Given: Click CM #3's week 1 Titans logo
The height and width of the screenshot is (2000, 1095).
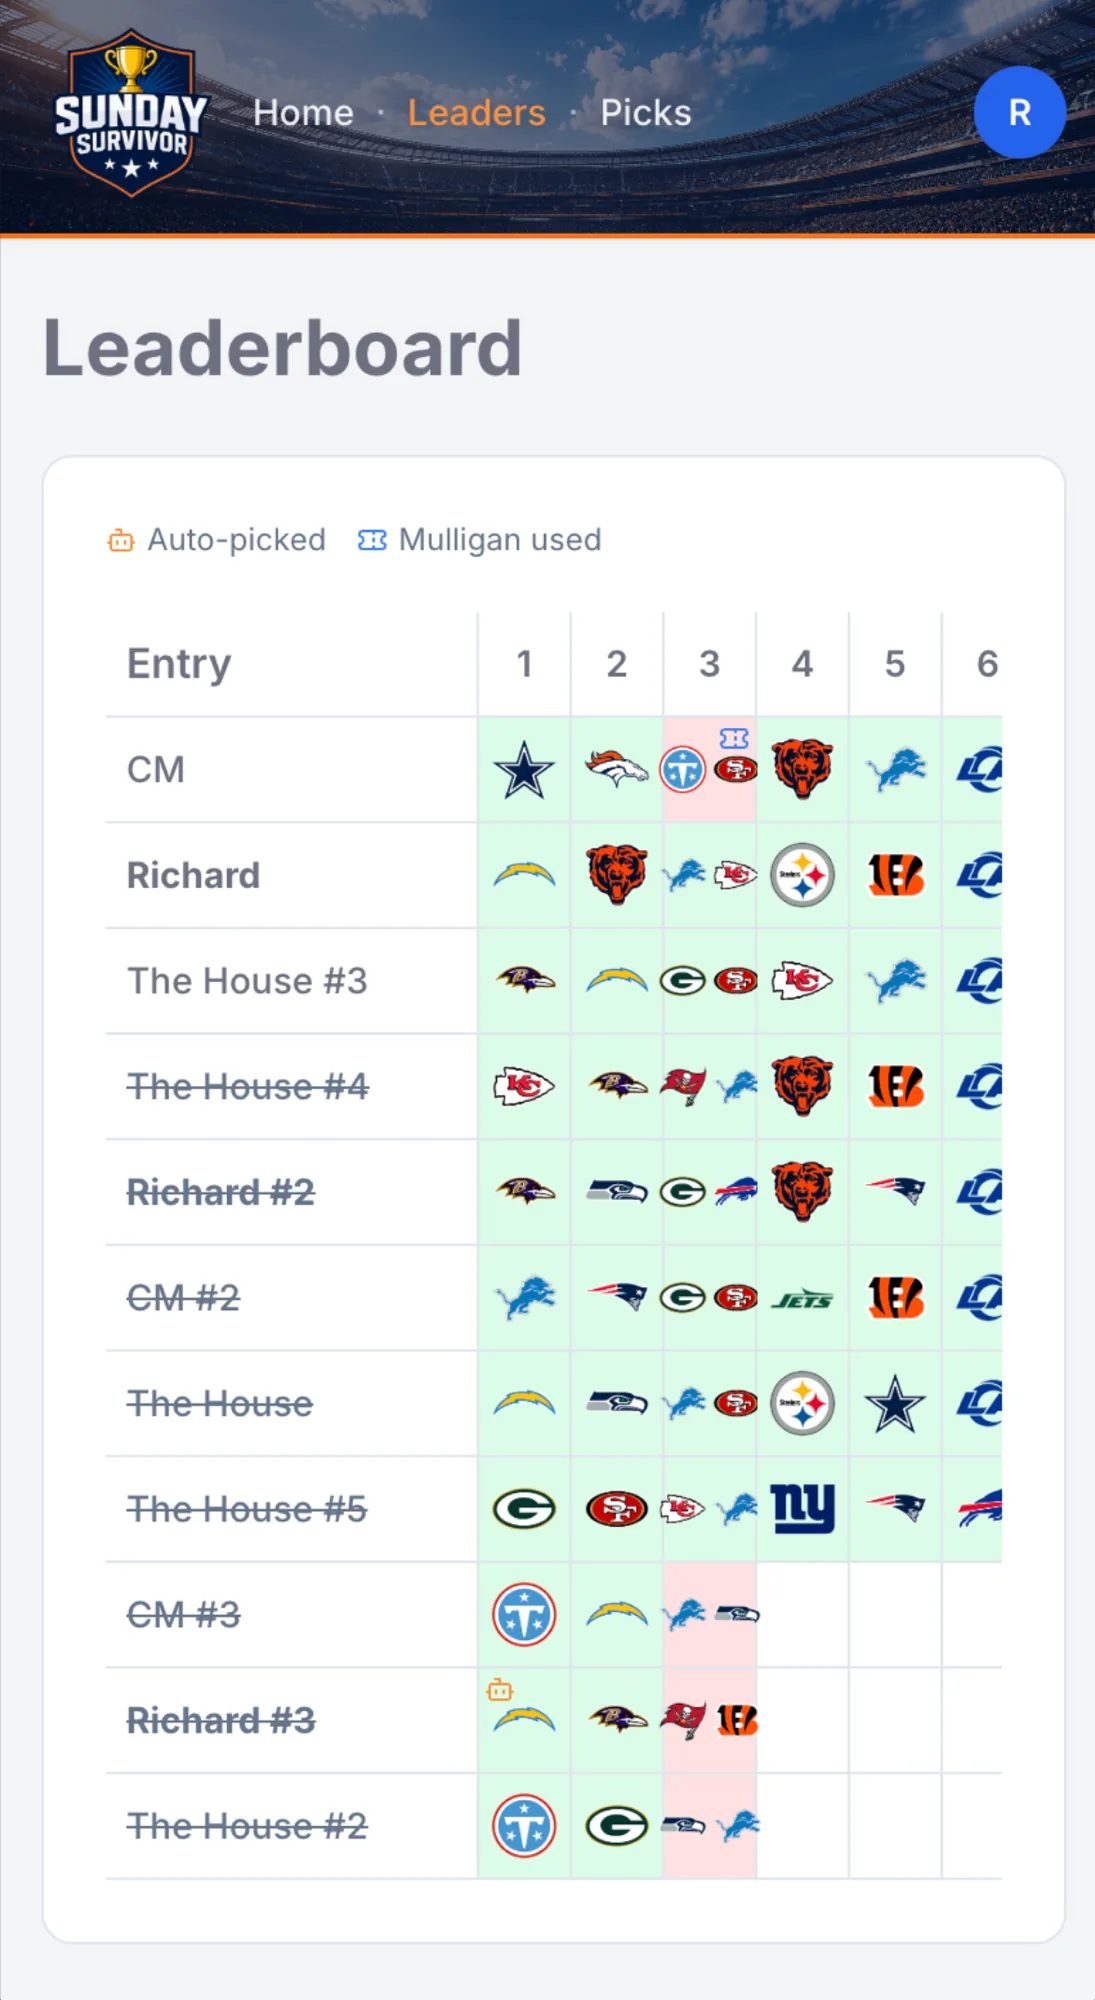Looking at the screenshot, I should pyautogui.click(x=524, y=1614).
